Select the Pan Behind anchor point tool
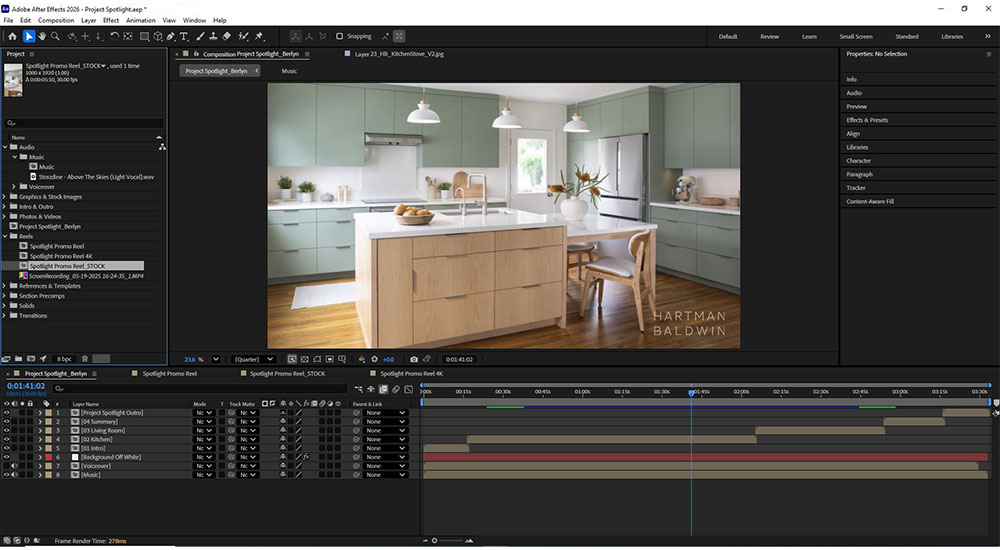 pyautogui.click(x=128, y=36)
